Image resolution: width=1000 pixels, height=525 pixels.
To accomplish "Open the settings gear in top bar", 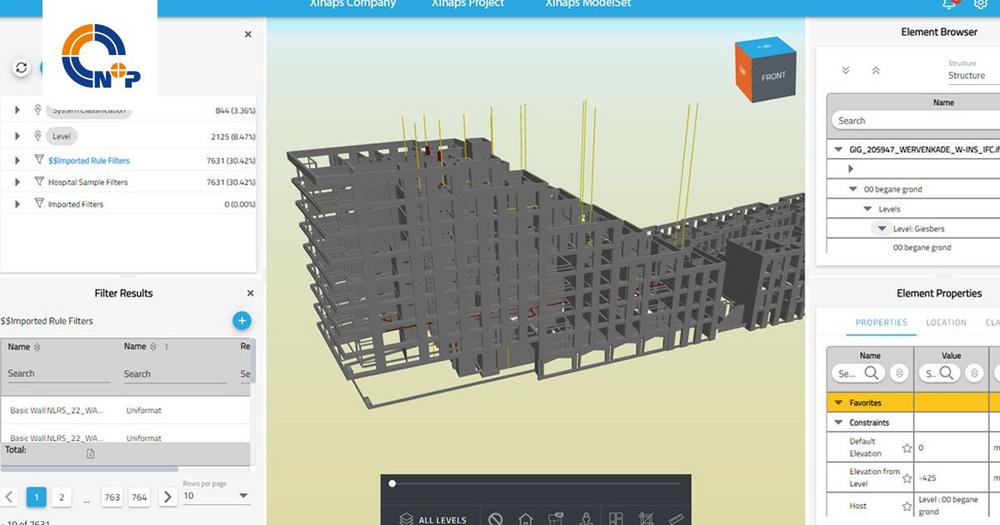I will 980,4.
